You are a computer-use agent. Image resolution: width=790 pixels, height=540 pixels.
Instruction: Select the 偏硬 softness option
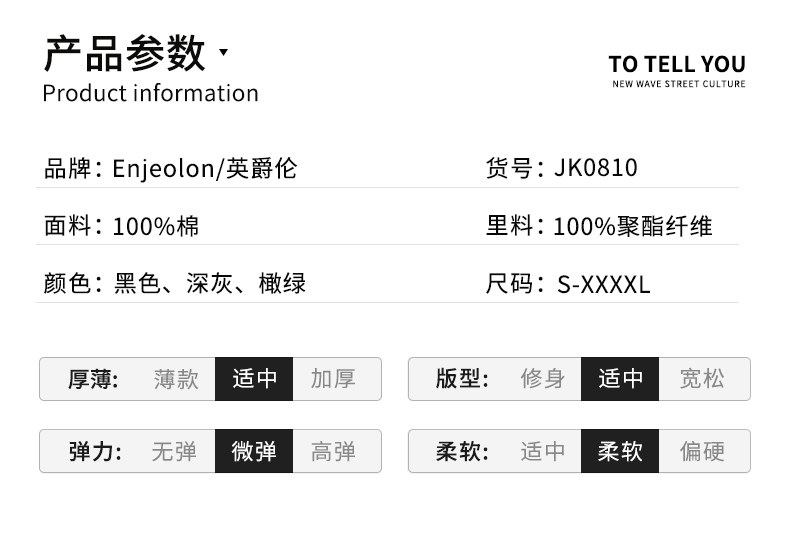[x=702, y=451]
